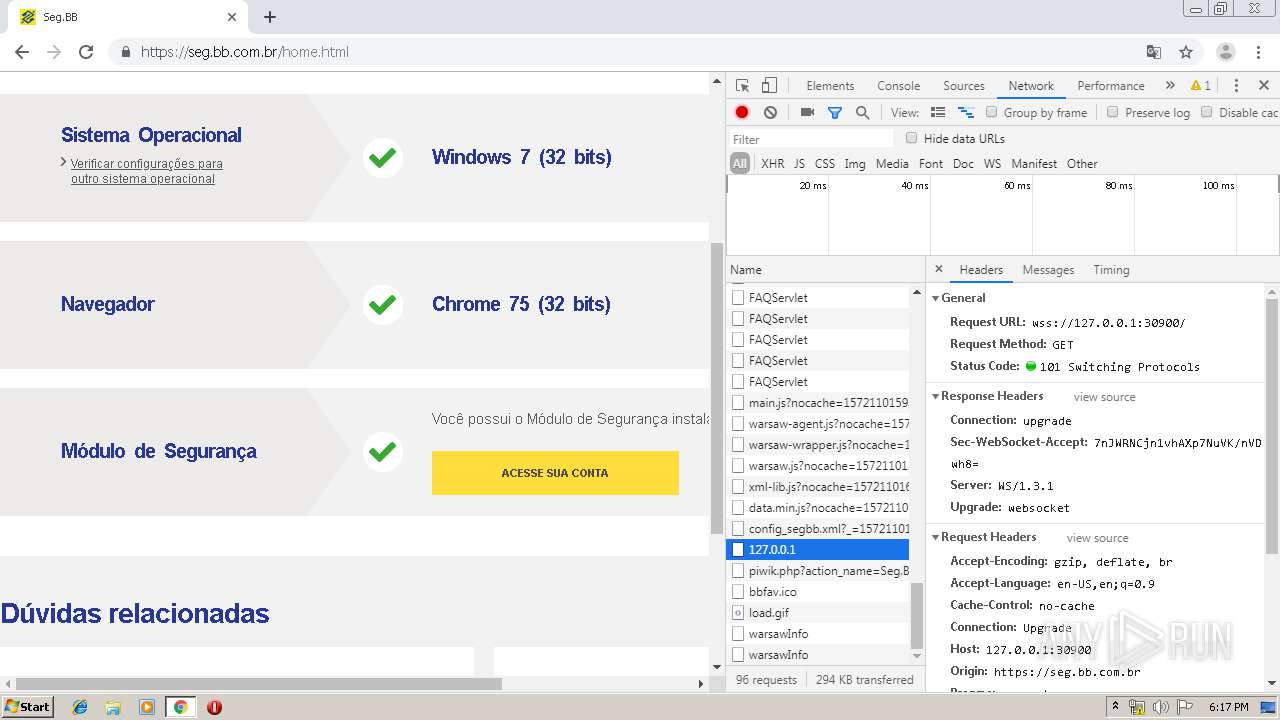Open the Start menu
This screenshot has width=1280, height=720.
28,707
